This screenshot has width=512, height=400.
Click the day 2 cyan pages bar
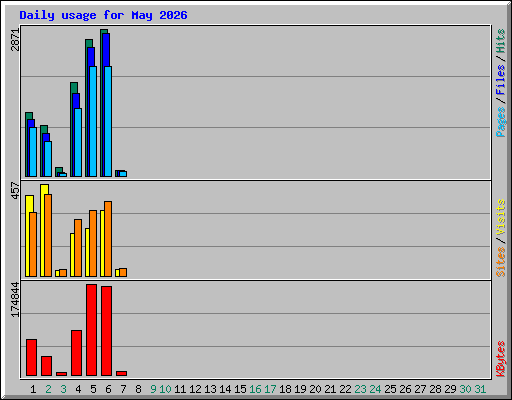(x=48, y=159)
